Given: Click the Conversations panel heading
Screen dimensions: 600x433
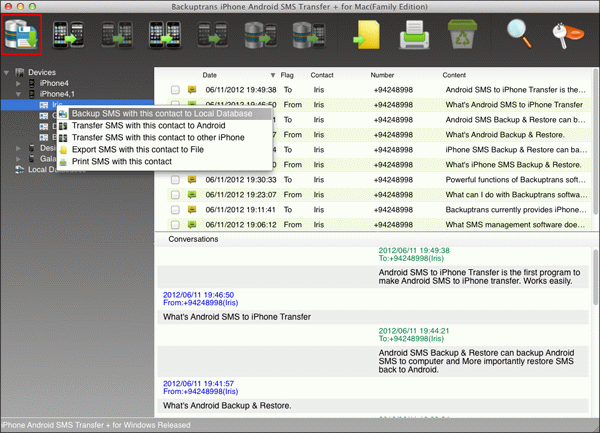Looking at the screenshot, I should (193, 239).
